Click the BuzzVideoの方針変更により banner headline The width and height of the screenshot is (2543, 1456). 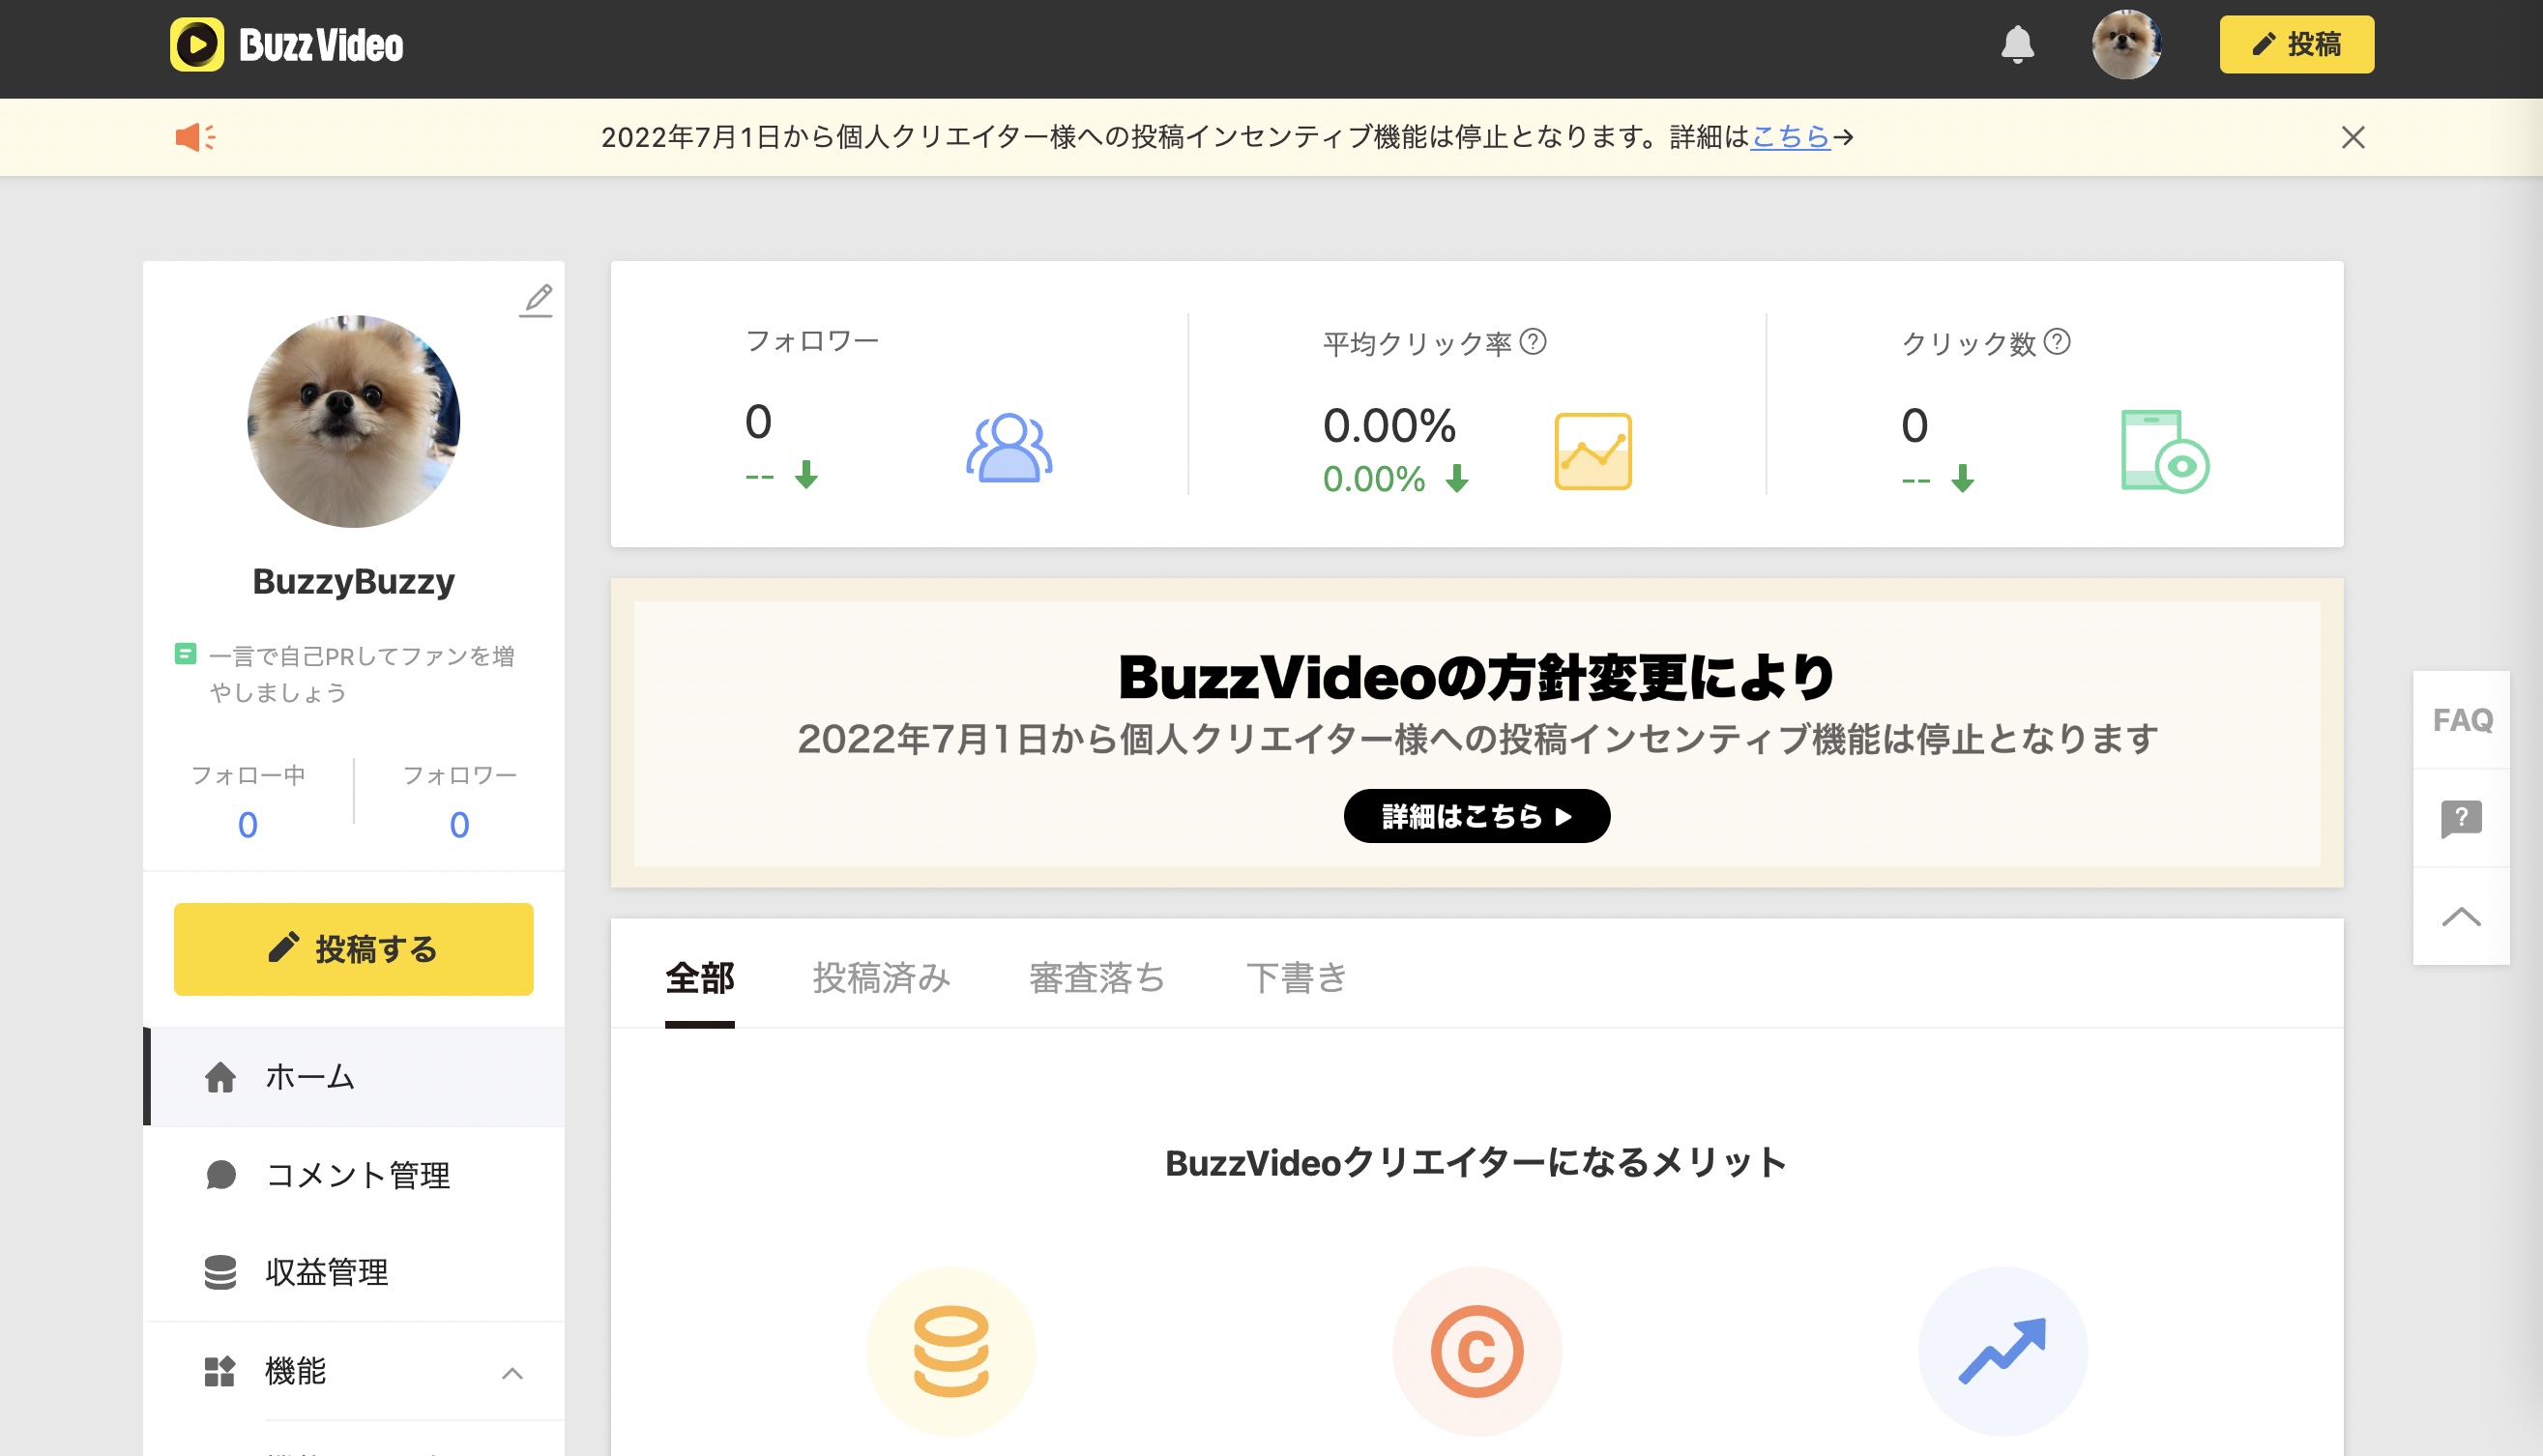point(1477,678)
